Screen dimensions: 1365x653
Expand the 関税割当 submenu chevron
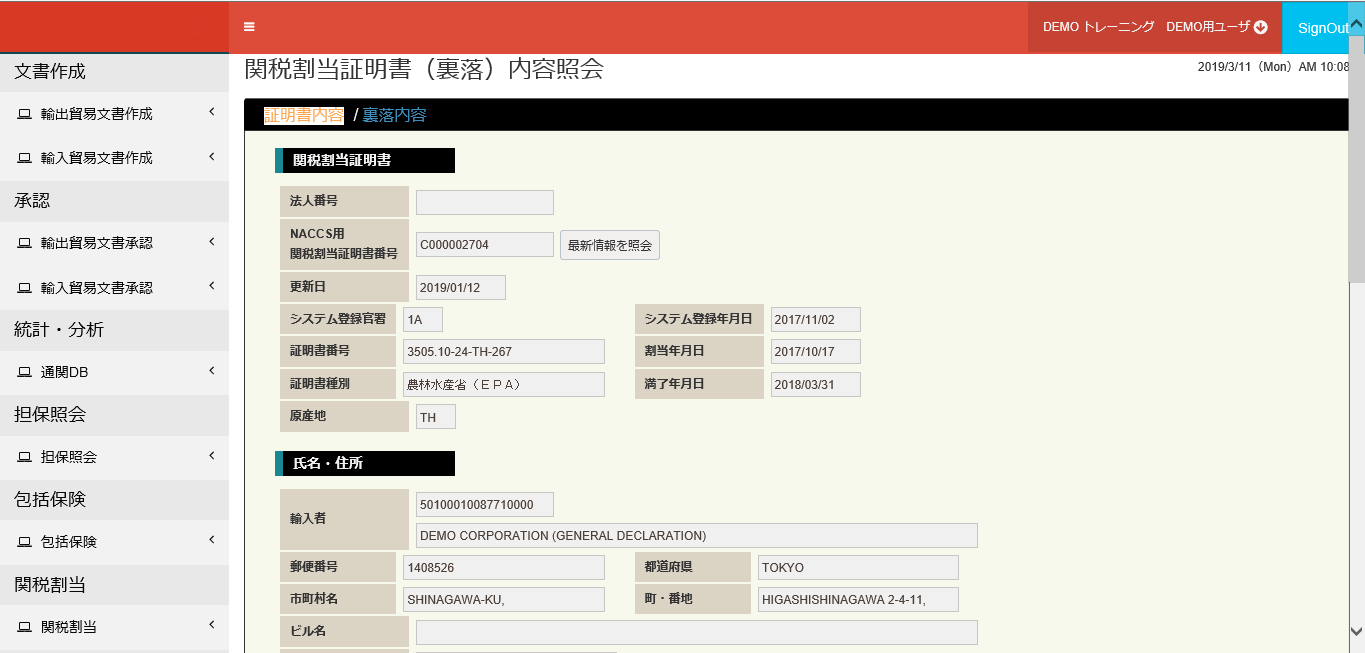click(212, 626)
